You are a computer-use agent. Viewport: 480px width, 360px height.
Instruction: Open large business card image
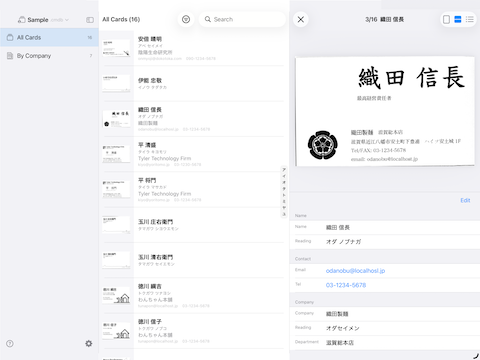click(x=385, y=111)
